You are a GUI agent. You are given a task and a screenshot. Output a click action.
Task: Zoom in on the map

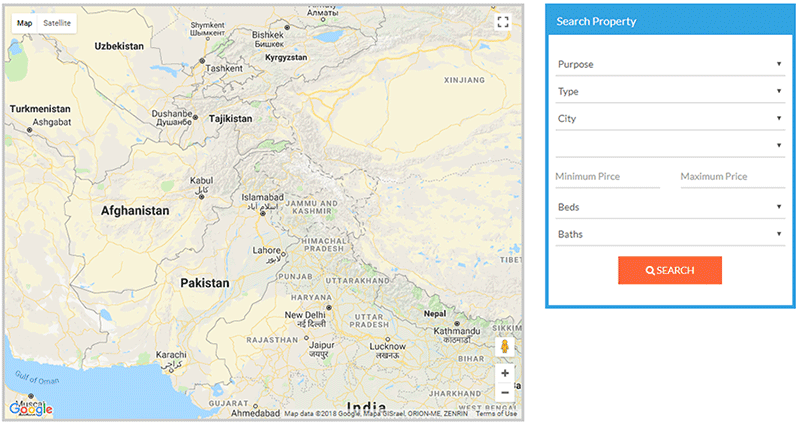point(505,373)
